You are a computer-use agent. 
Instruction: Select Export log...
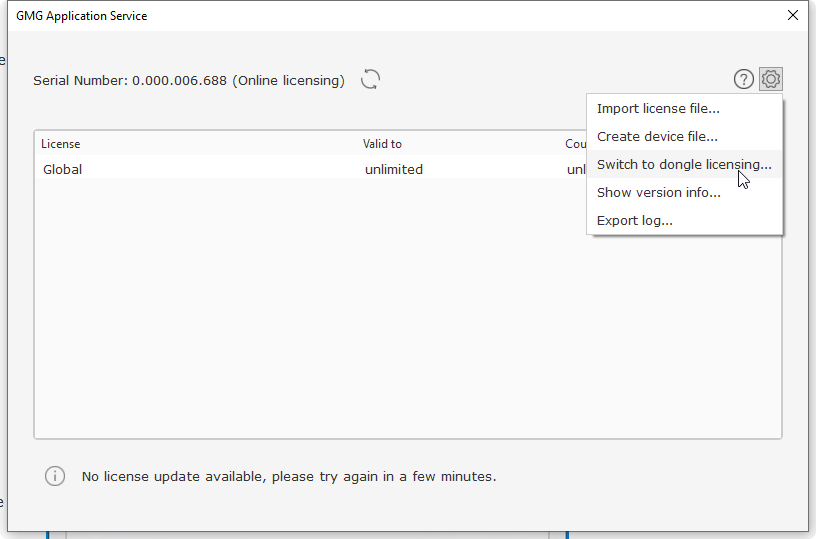(684, 221)
